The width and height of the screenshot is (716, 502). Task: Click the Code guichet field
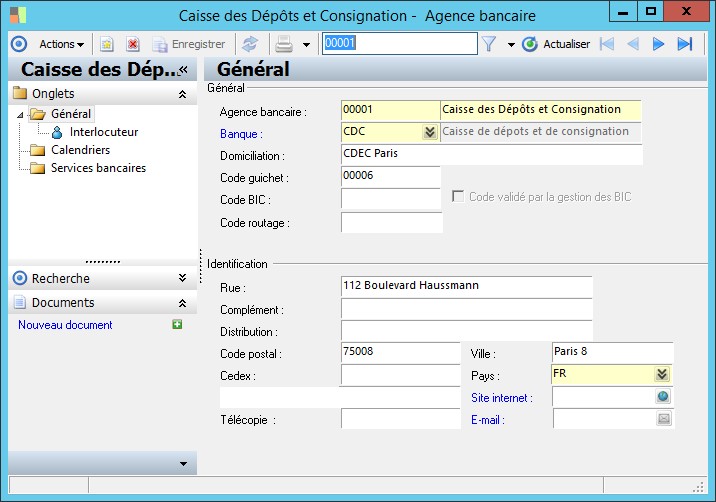pos(390,176)
